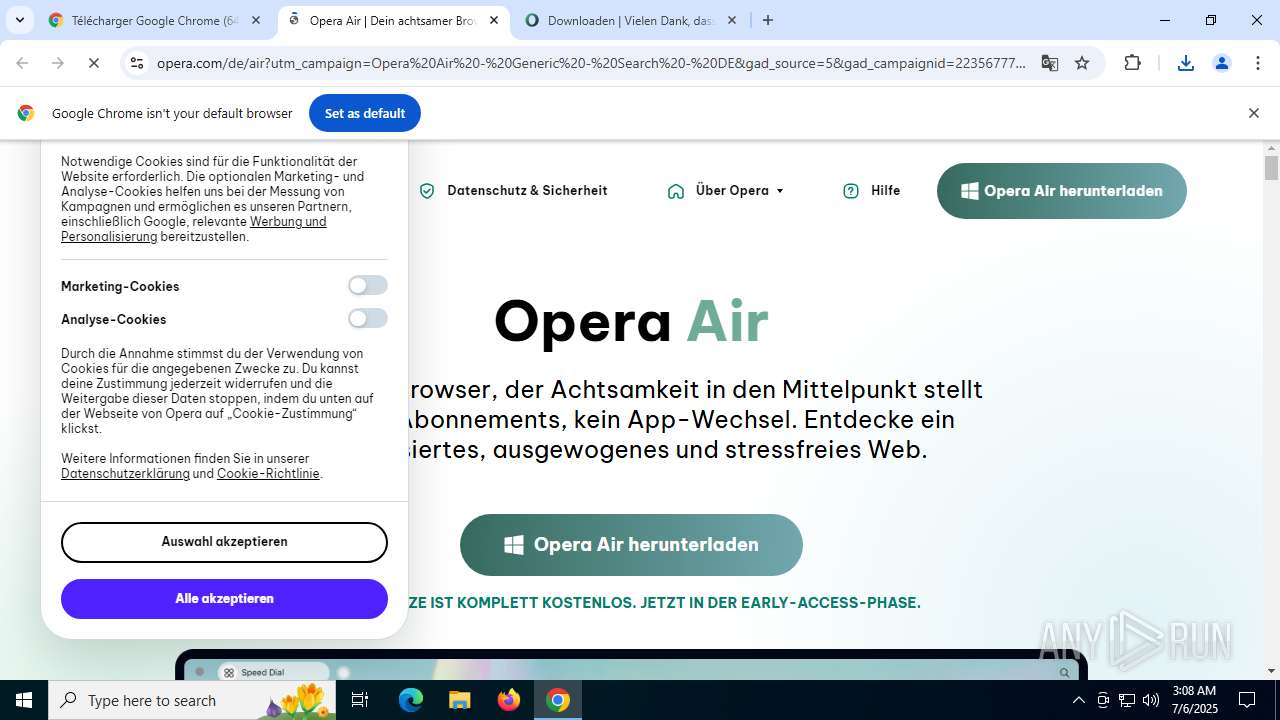This screenshot has height=720, width=1280.
Task: Open Task View on taskbar
Action: point(360,700)
